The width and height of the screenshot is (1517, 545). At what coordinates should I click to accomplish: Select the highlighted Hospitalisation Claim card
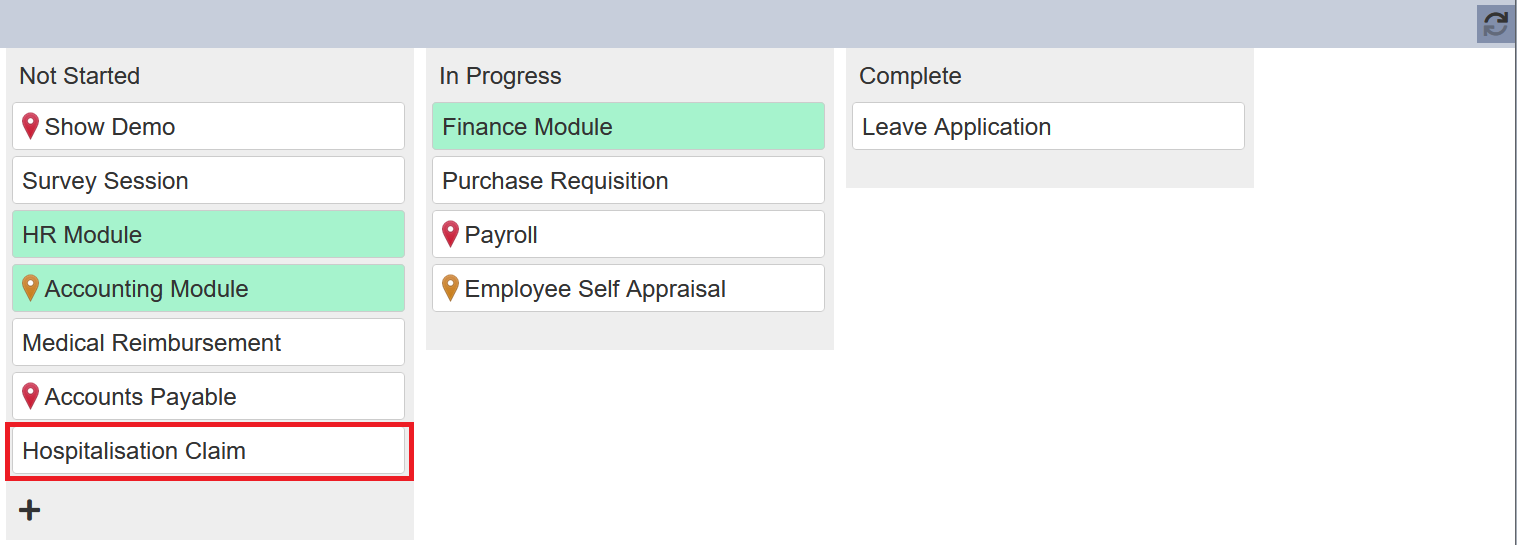(x=208, y=451)
